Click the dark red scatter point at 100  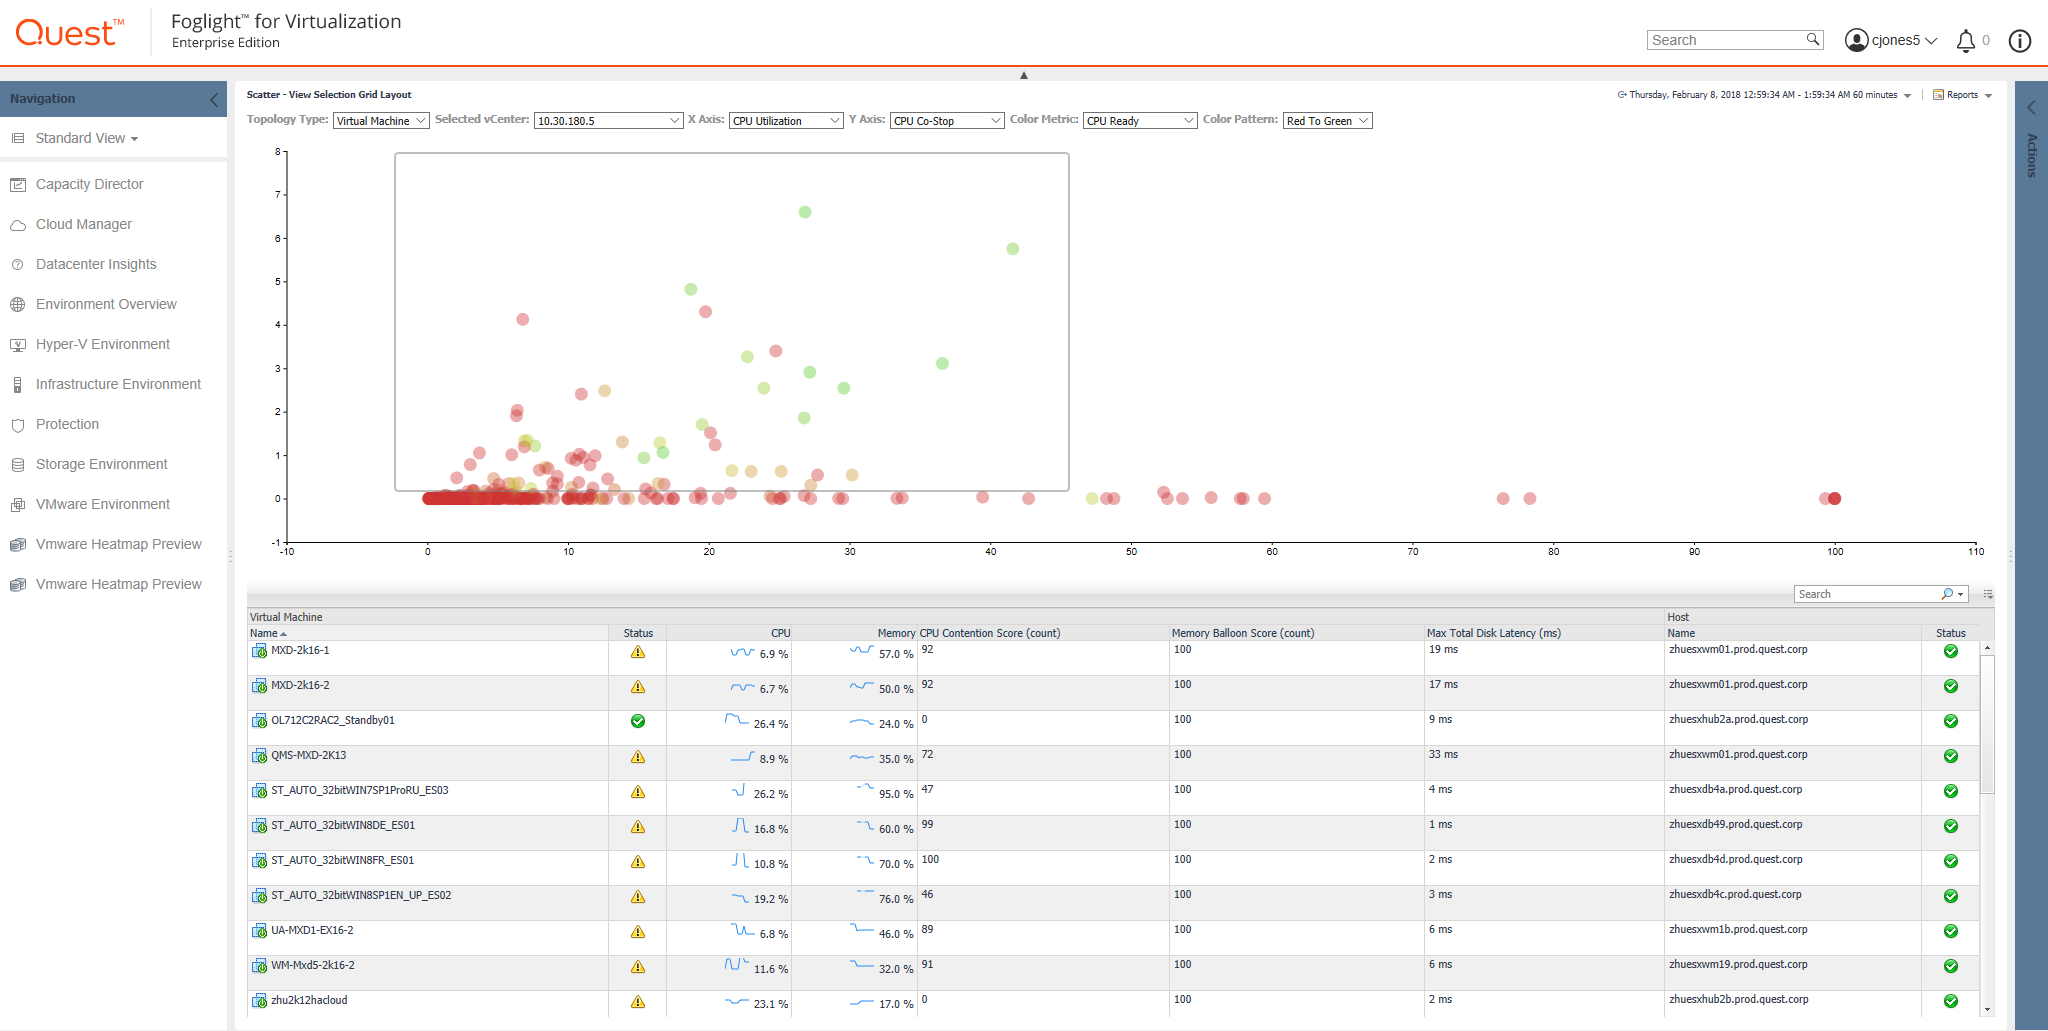pyautogui.click(x=1834, y=498)
